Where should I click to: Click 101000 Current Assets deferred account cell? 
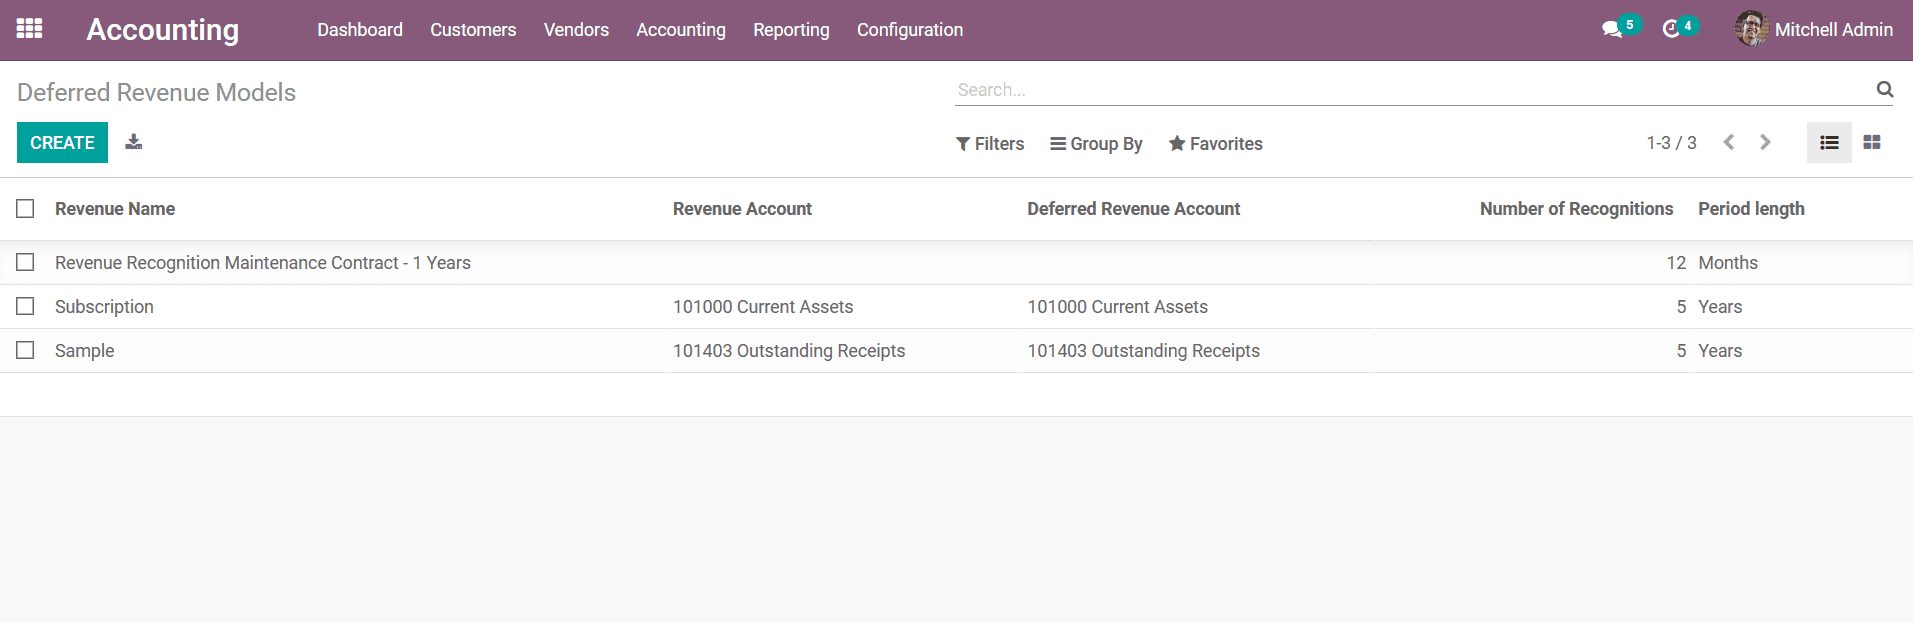point(1117,307)
